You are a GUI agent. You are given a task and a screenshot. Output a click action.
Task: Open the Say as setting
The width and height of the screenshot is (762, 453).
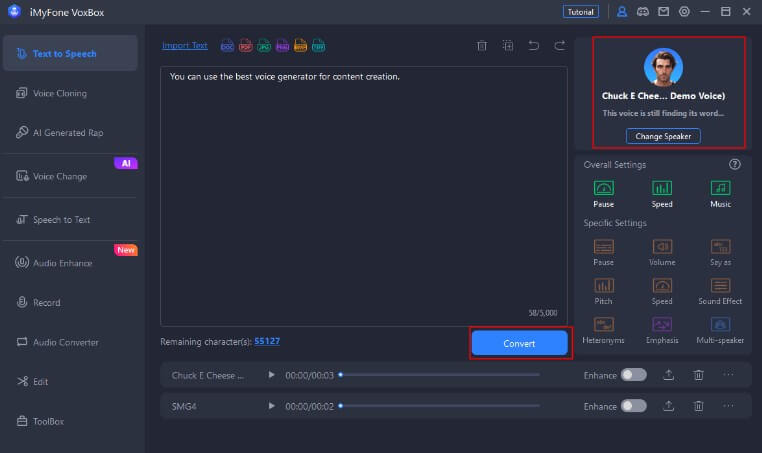(x=720, y=252)
